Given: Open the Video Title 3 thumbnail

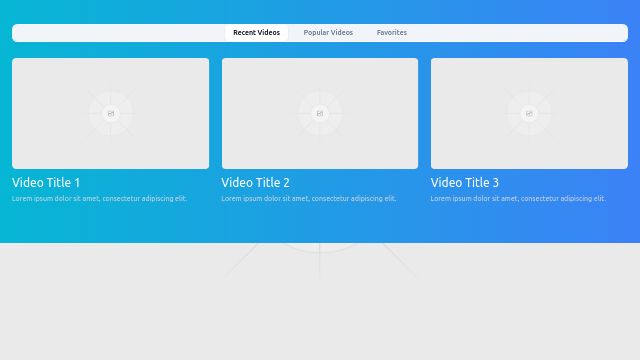Looking at the screenshot, I should (529, 113).
